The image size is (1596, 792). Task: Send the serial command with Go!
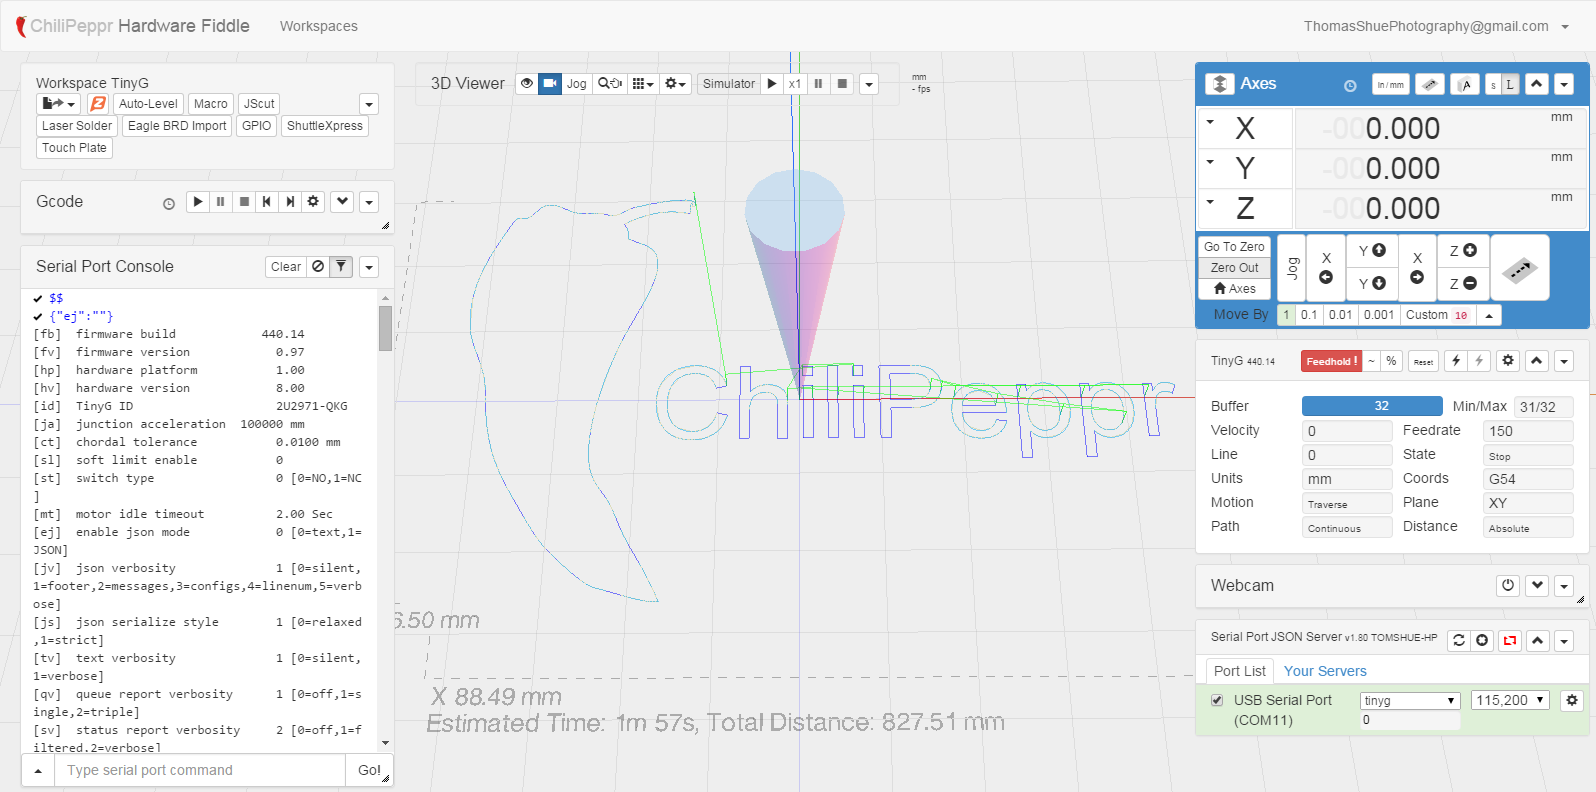[369, 770]
